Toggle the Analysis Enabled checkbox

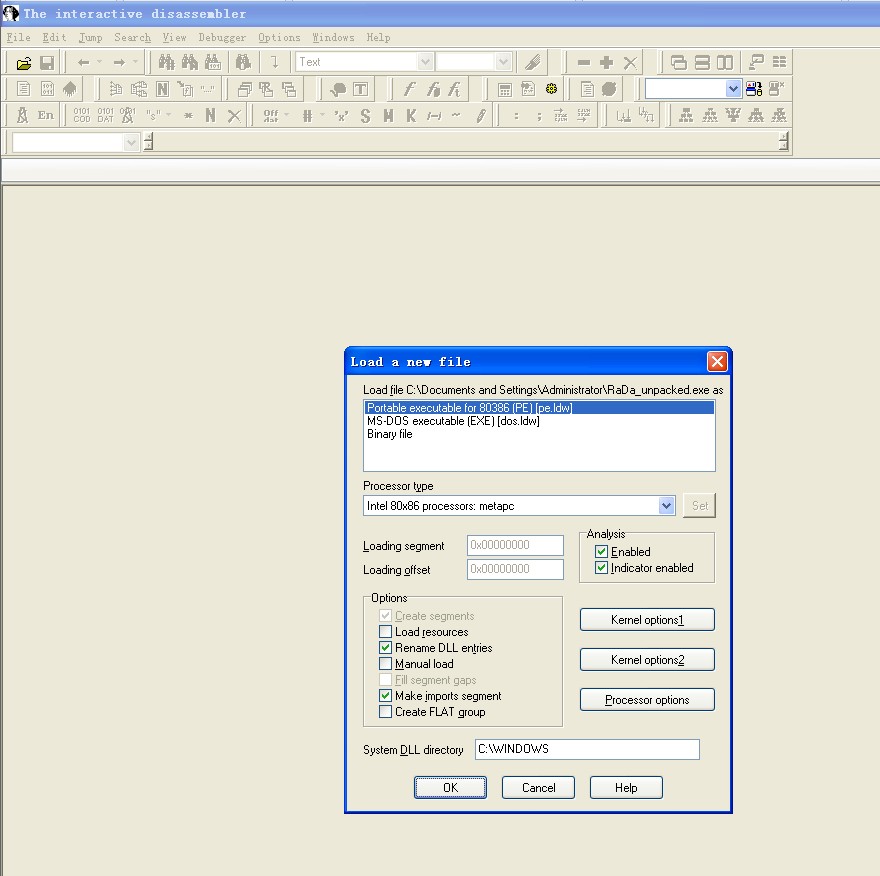pos(602,552)
